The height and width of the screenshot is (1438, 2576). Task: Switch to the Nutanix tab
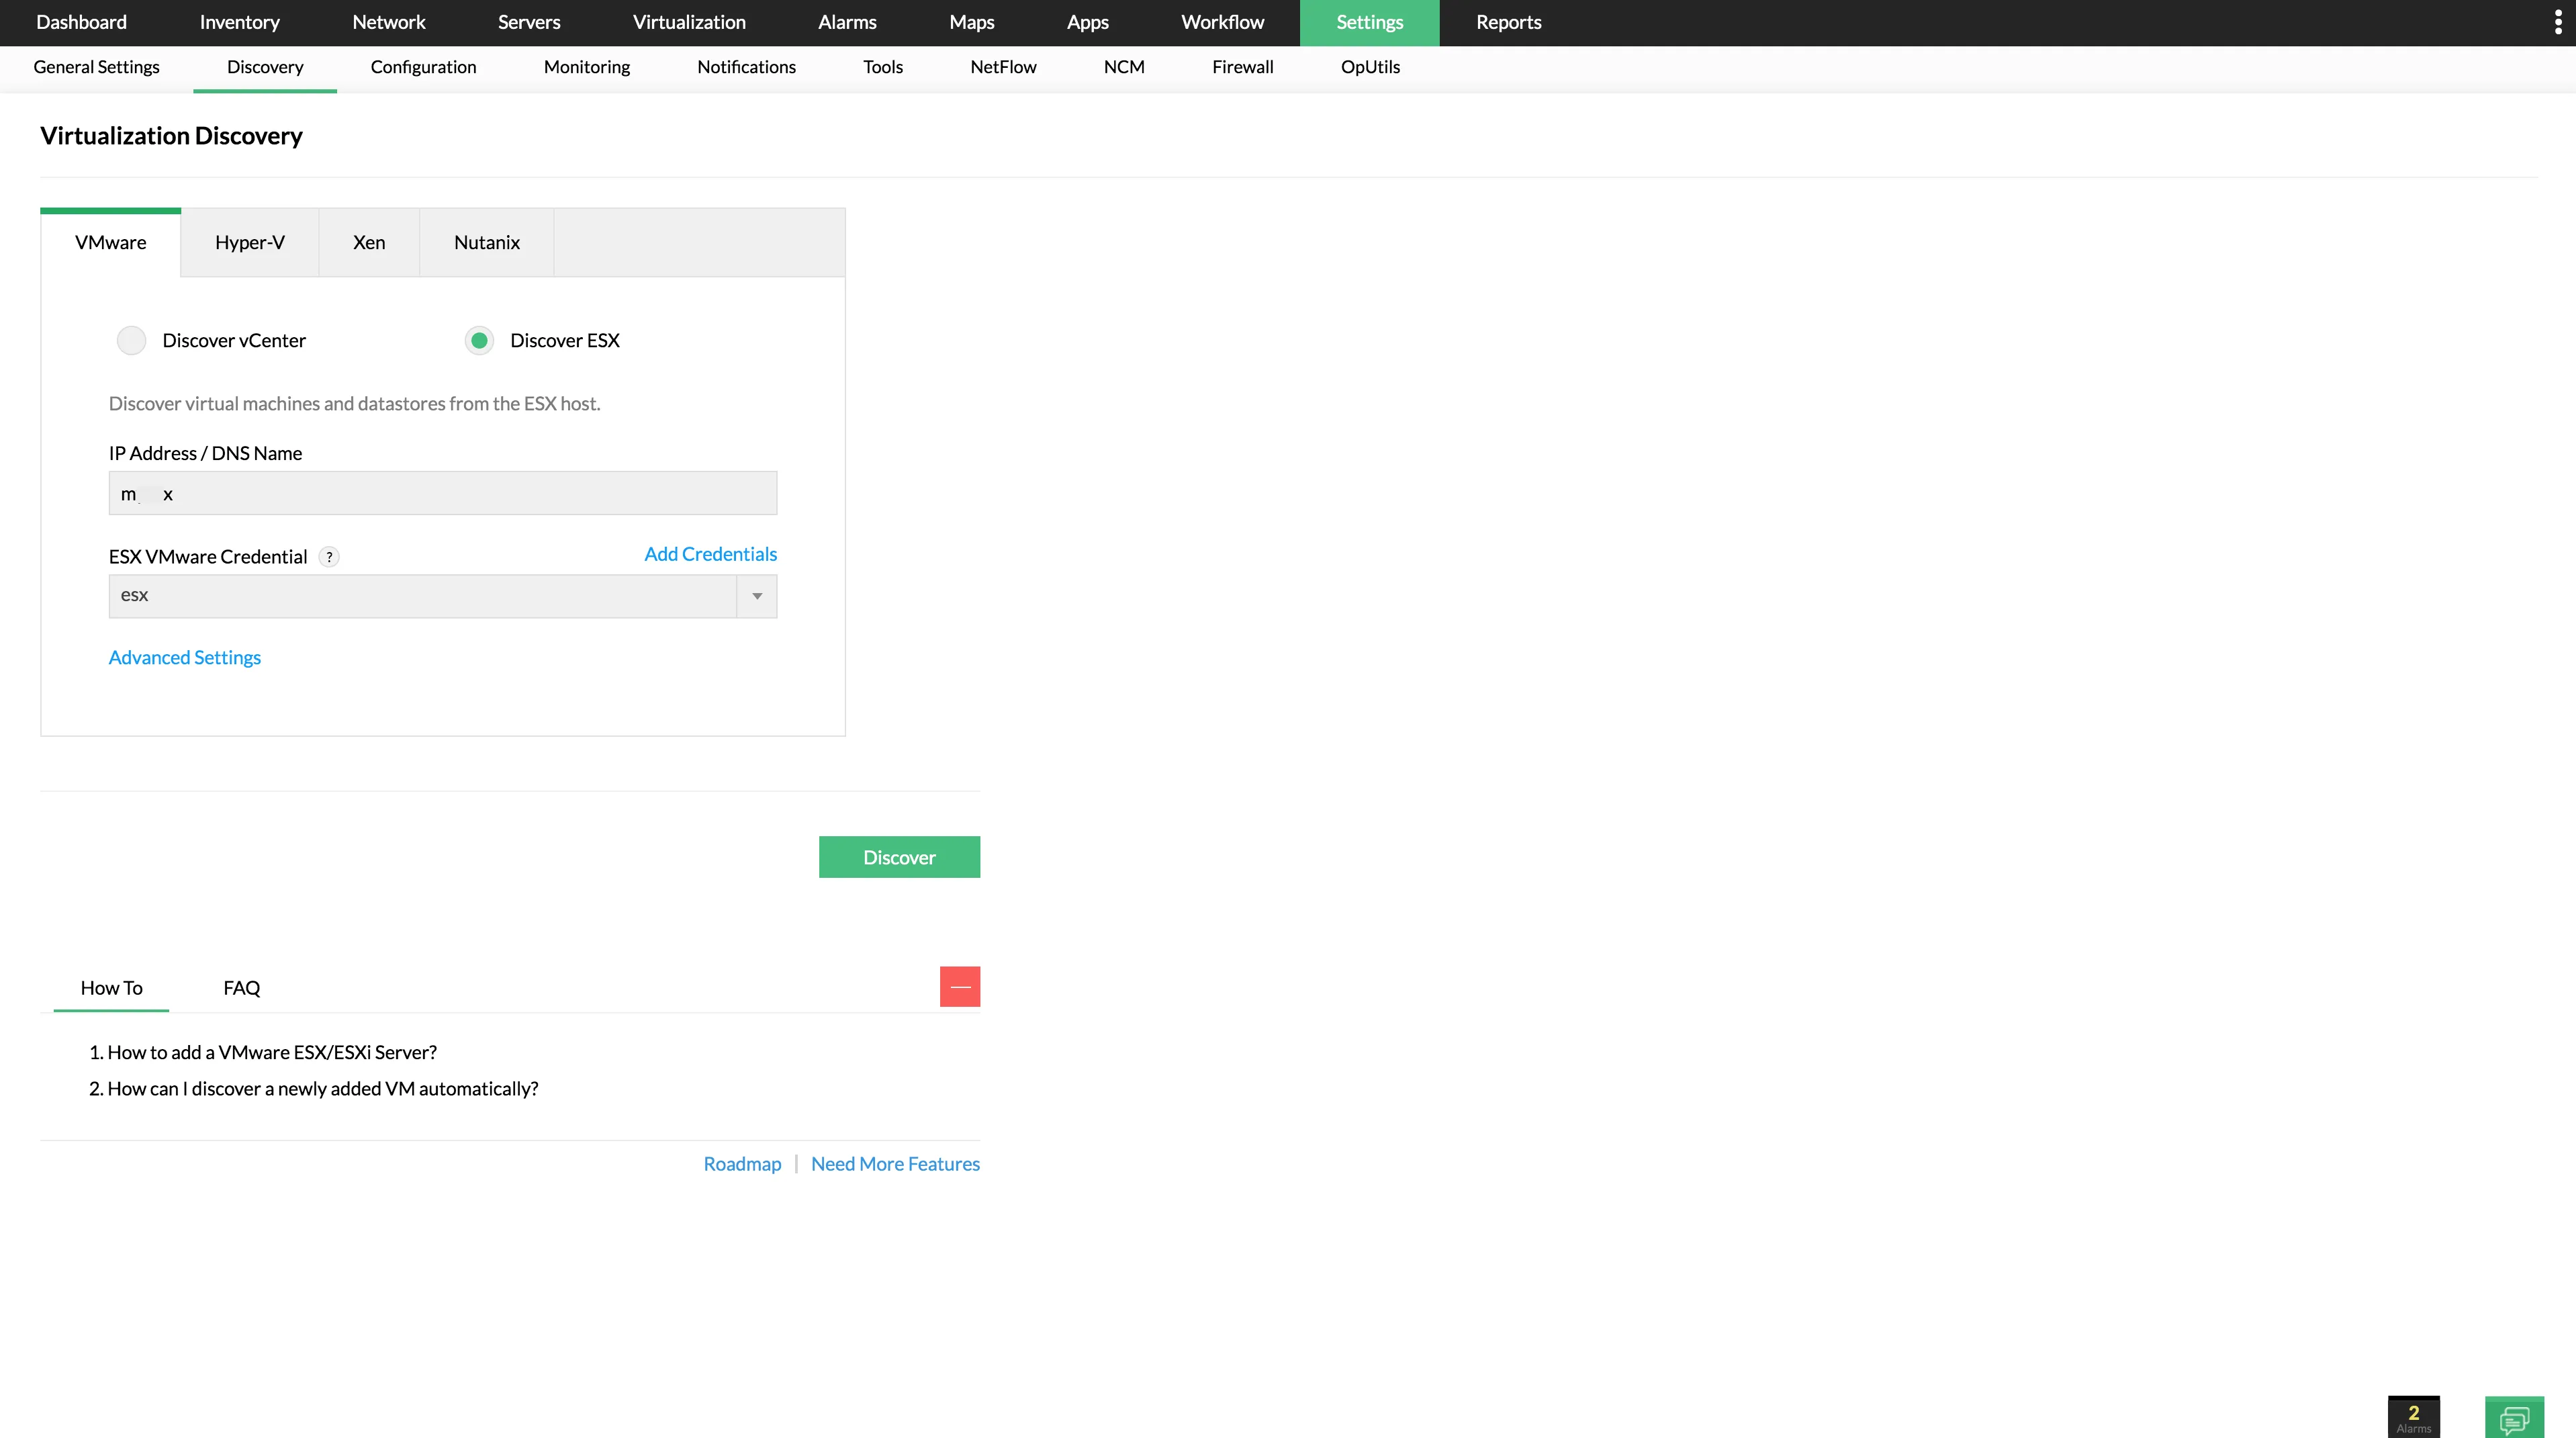point(486,242)
